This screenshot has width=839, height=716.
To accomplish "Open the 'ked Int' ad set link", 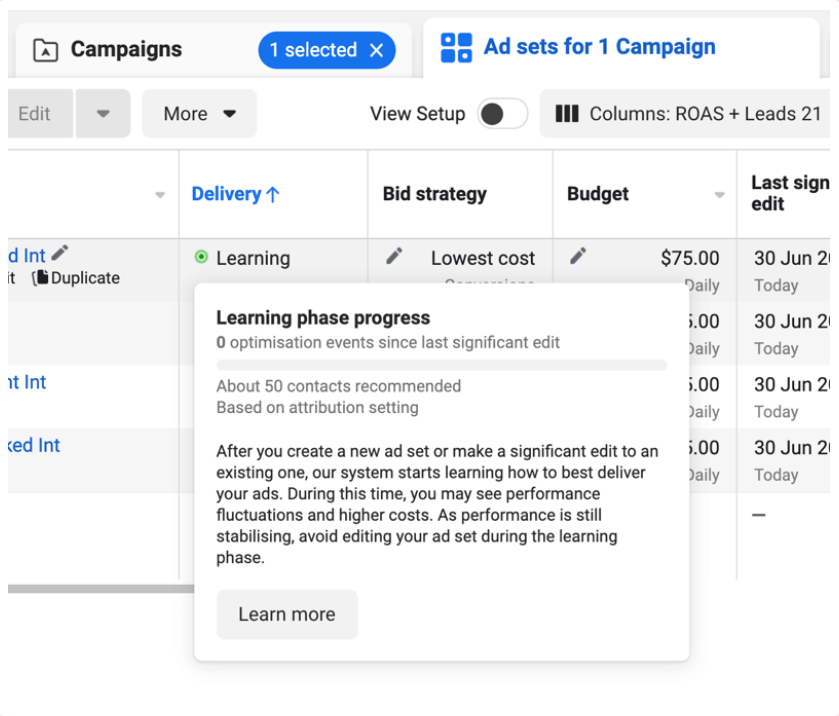I will pyautogui.click(x=34, y=445).
